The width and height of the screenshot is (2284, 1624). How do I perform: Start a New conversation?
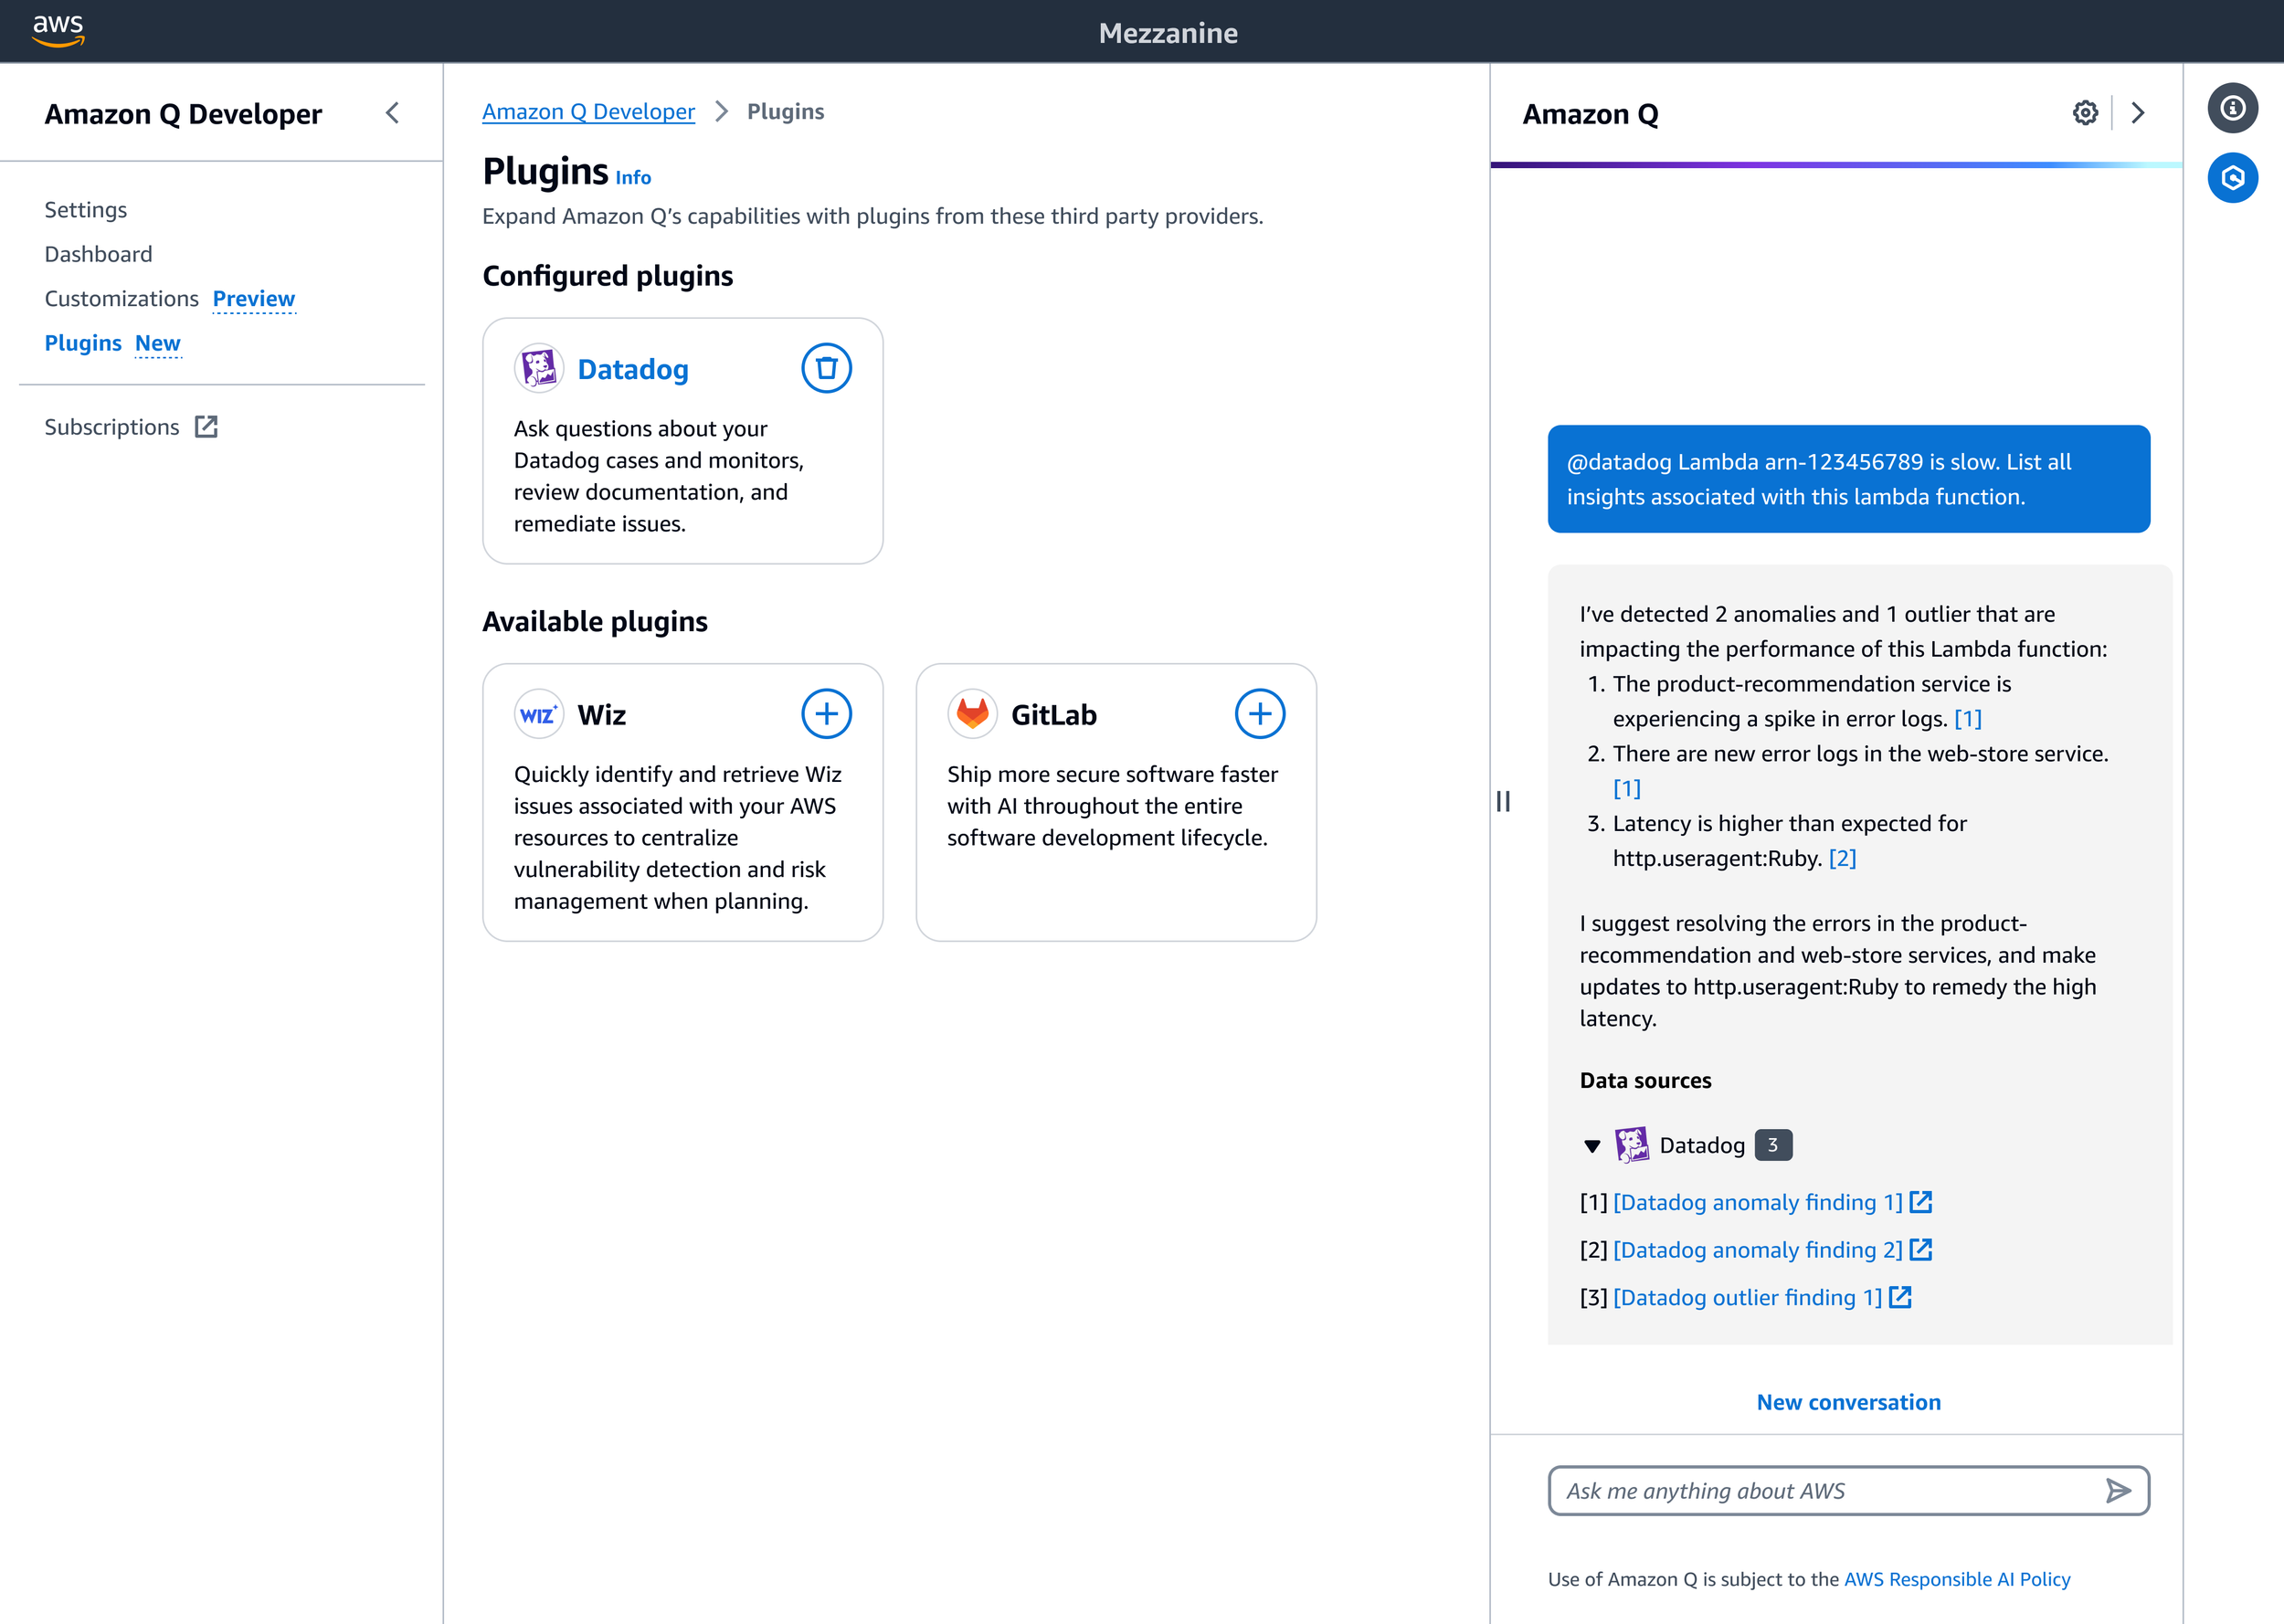1848,1402
